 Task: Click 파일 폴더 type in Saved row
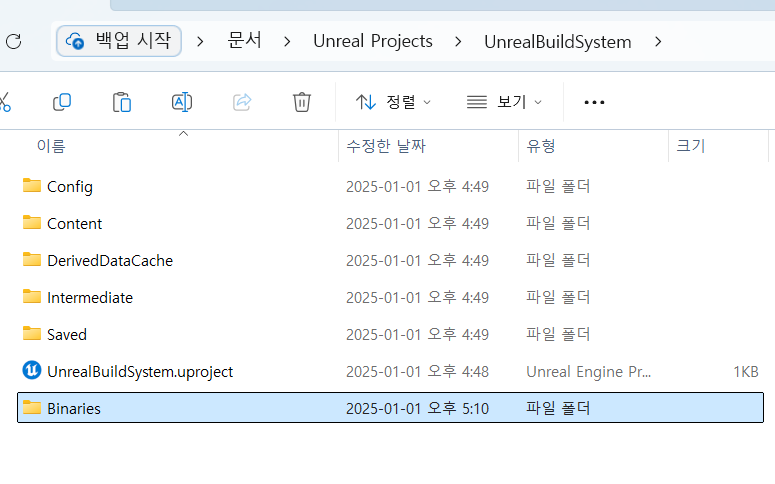click(x=558, y=334)
